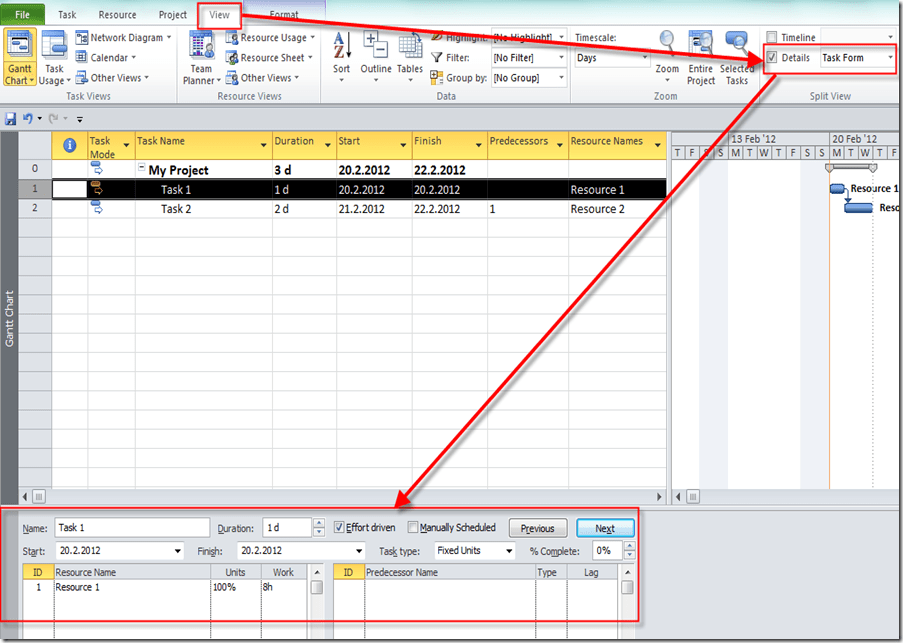The height and width of the screenshot is (643, 903).
Task: Open the Task Form details dropdown
Action: tap(889, 58)
